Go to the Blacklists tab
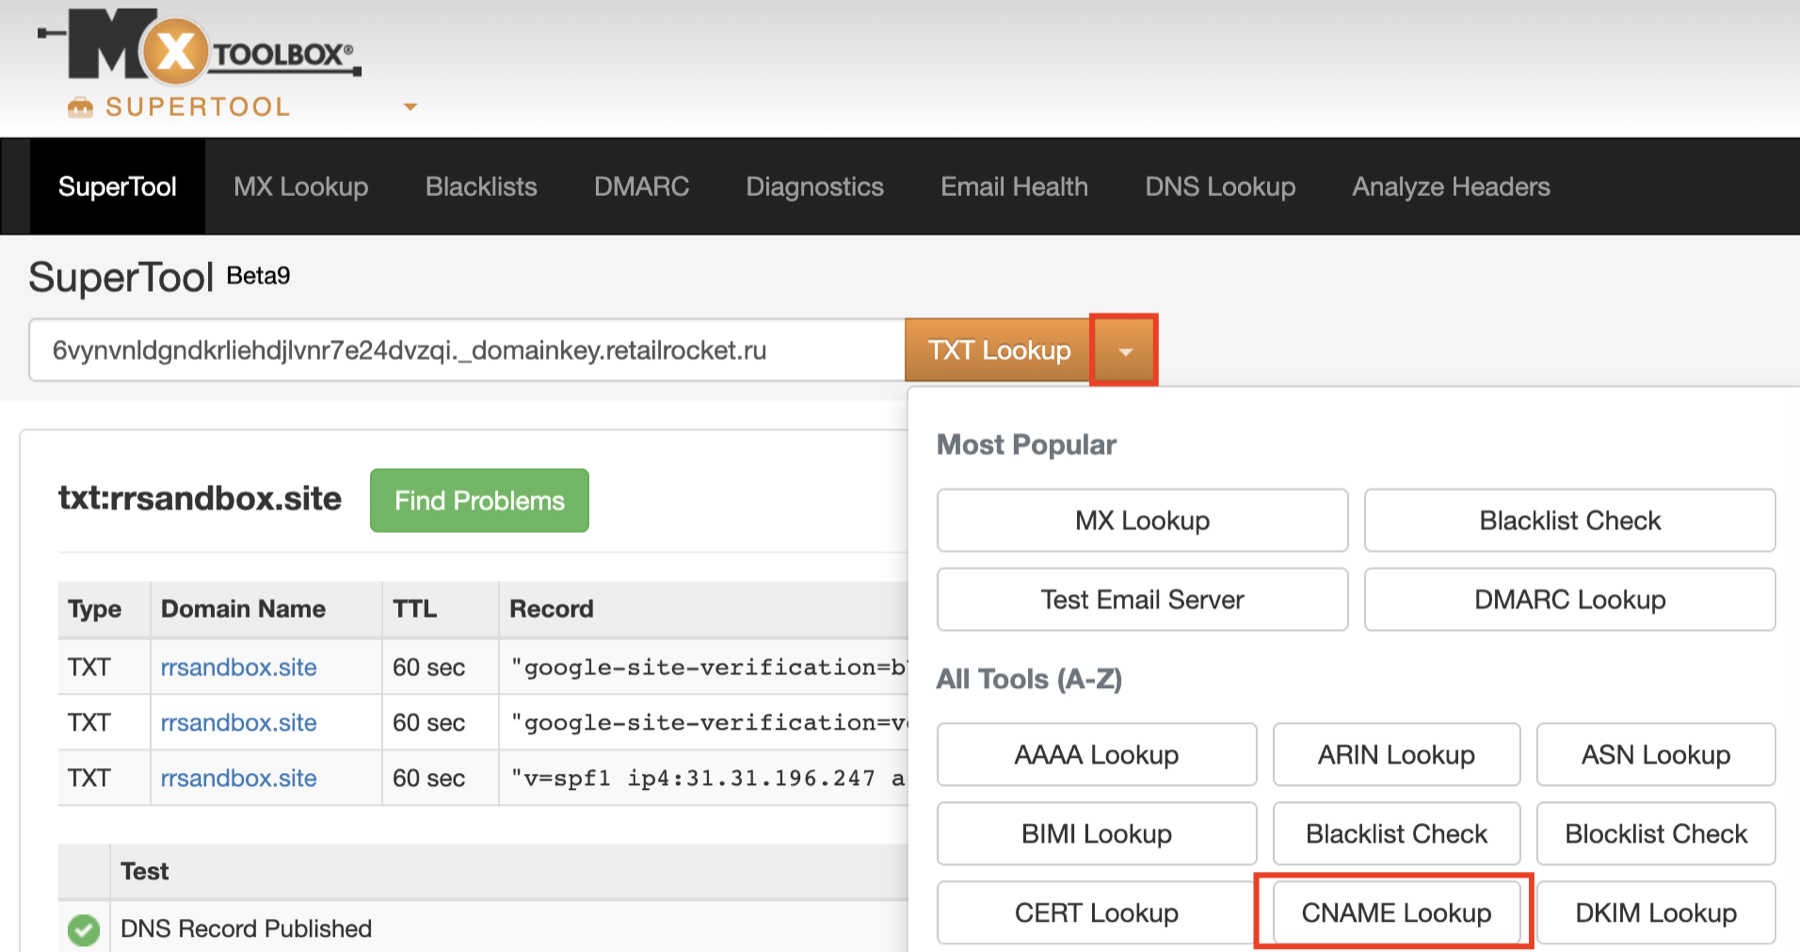The height and width of the screenshot is (952, 1800). click(481, 187)
